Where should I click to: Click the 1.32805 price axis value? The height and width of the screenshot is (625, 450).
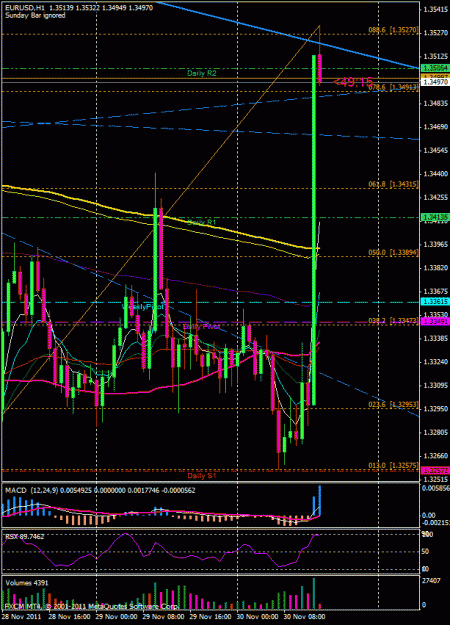click(436, 432)
